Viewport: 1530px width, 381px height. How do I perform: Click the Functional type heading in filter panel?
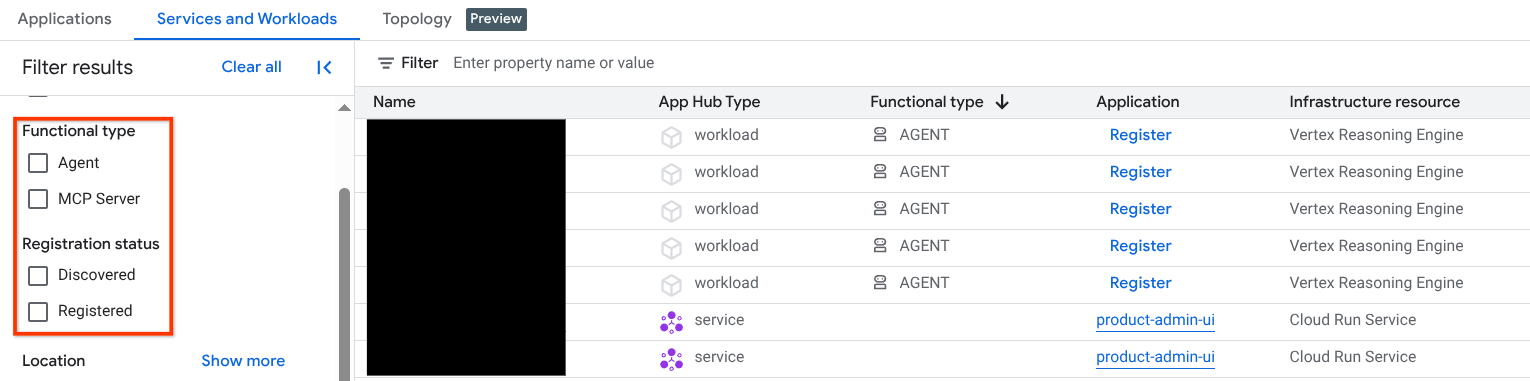pyautogui.click(x=79, y=131)
